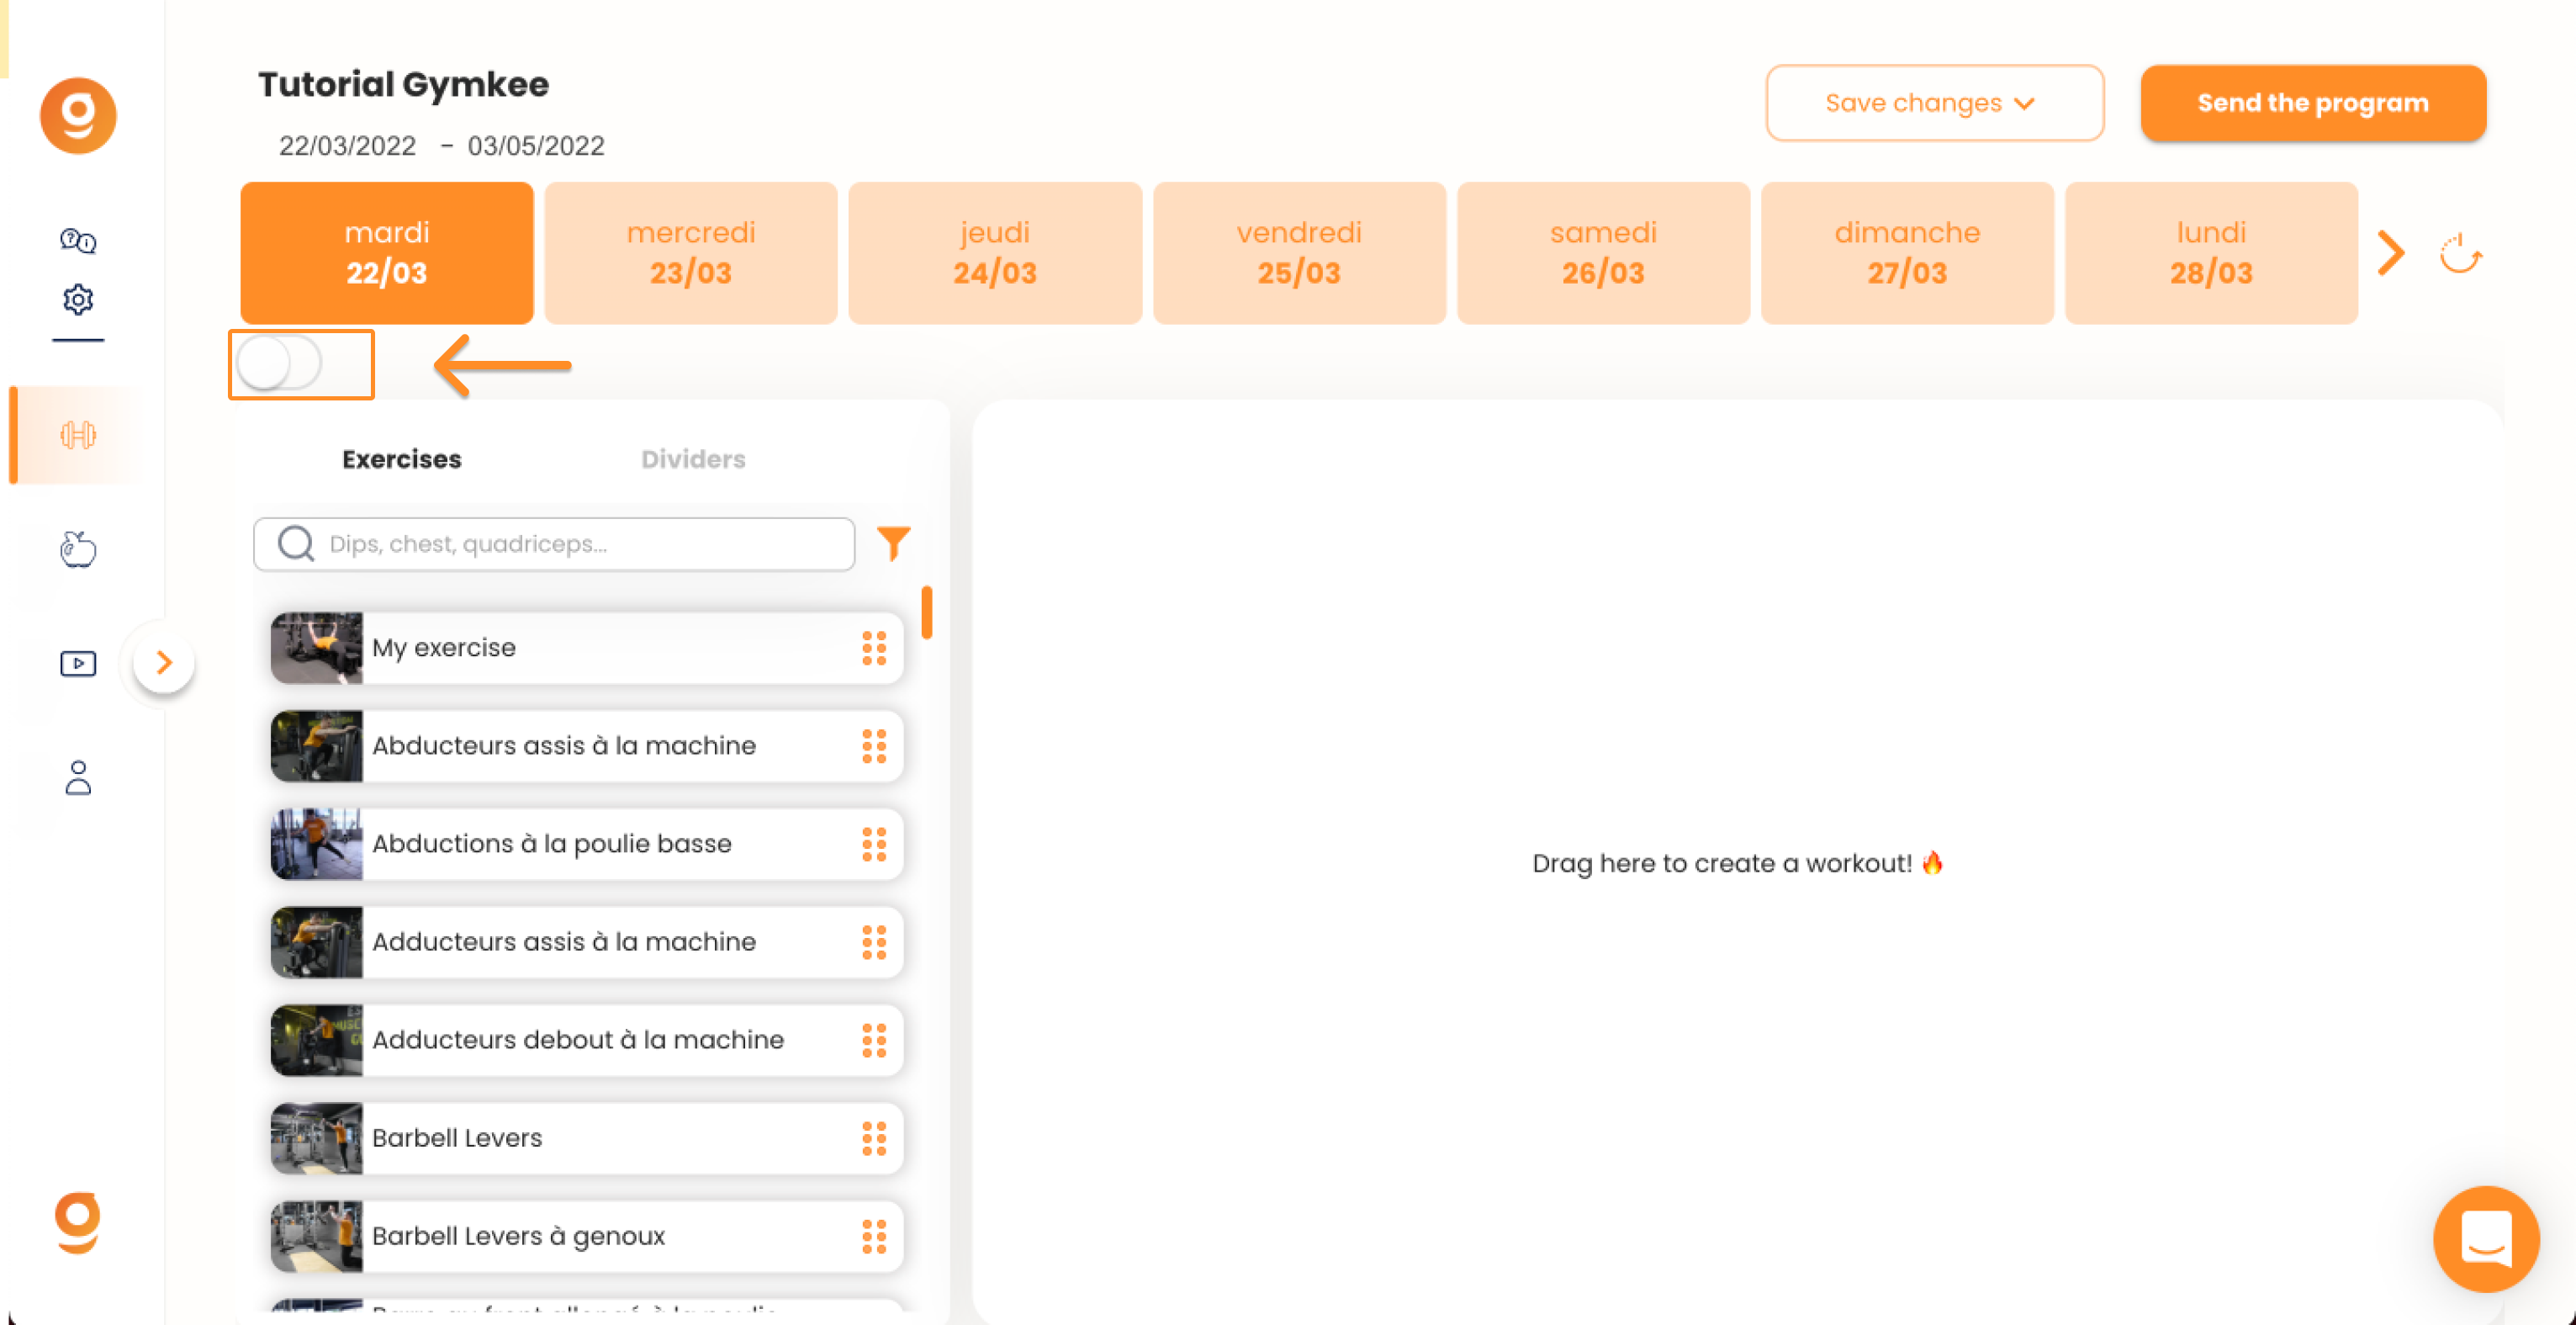The height and width of the screenshot is (1325, 2576).
Task: Switch to the Dividers tab
Action: [693, 459]
